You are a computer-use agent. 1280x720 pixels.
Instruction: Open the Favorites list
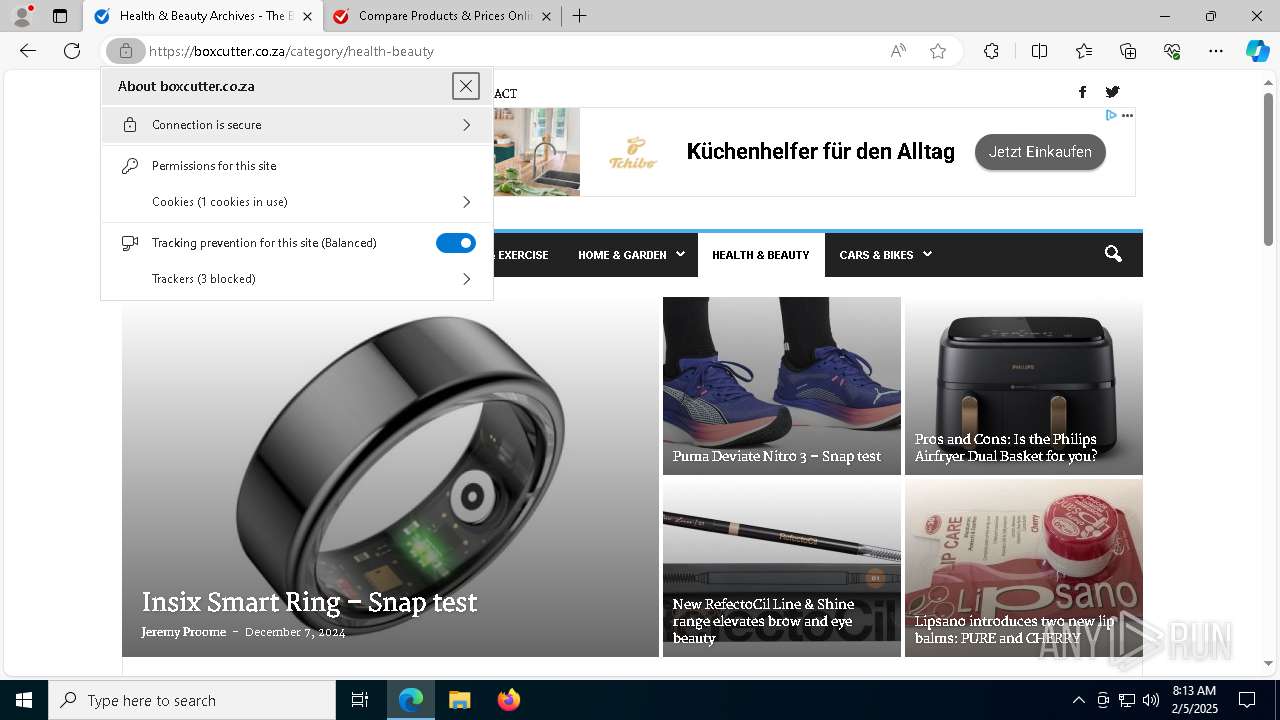pyautogui.click(x=1084, y=51)
